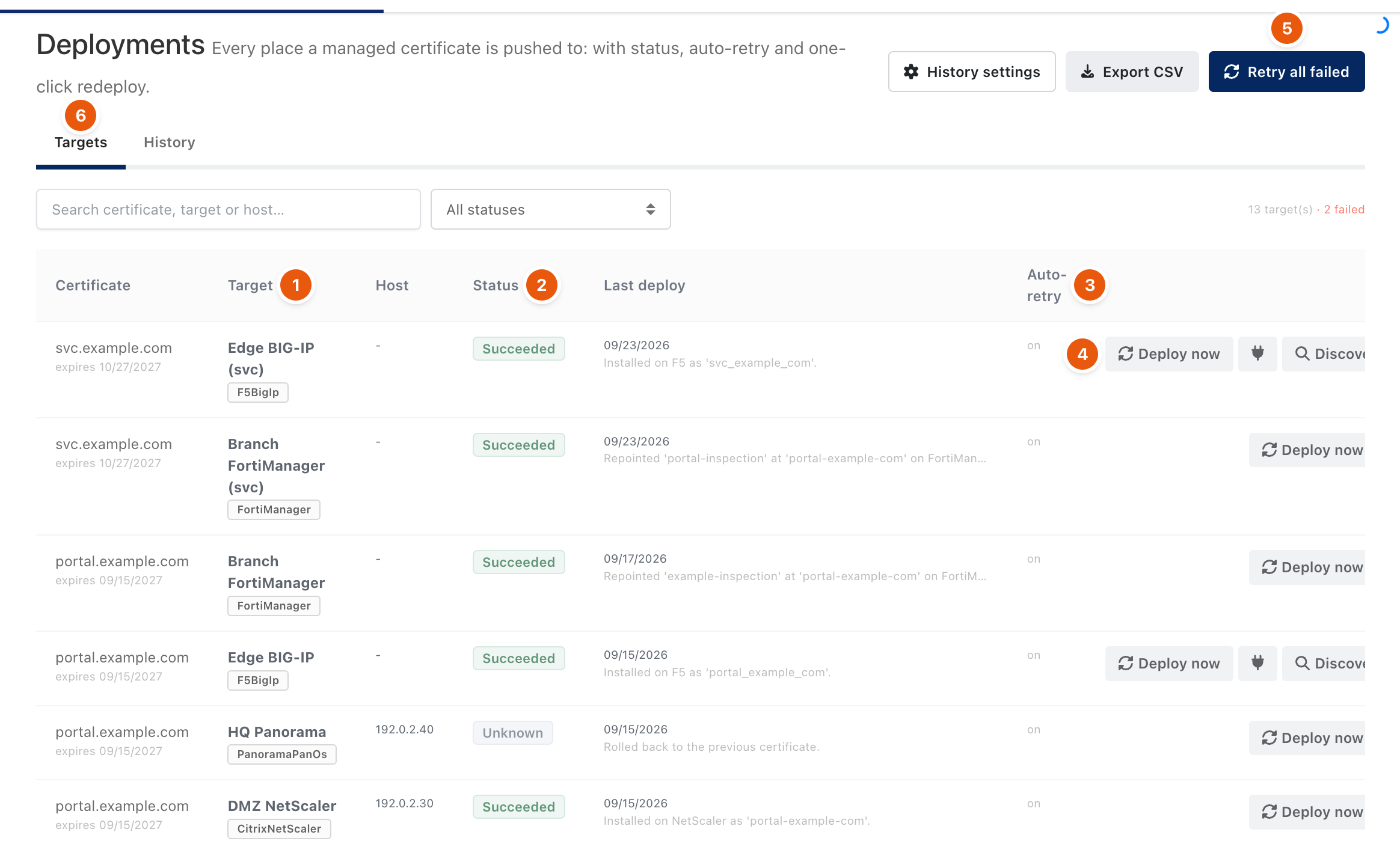Select the HQ Panorama target name
Screen dimensions: 1400x850
[x=277, y=732]
